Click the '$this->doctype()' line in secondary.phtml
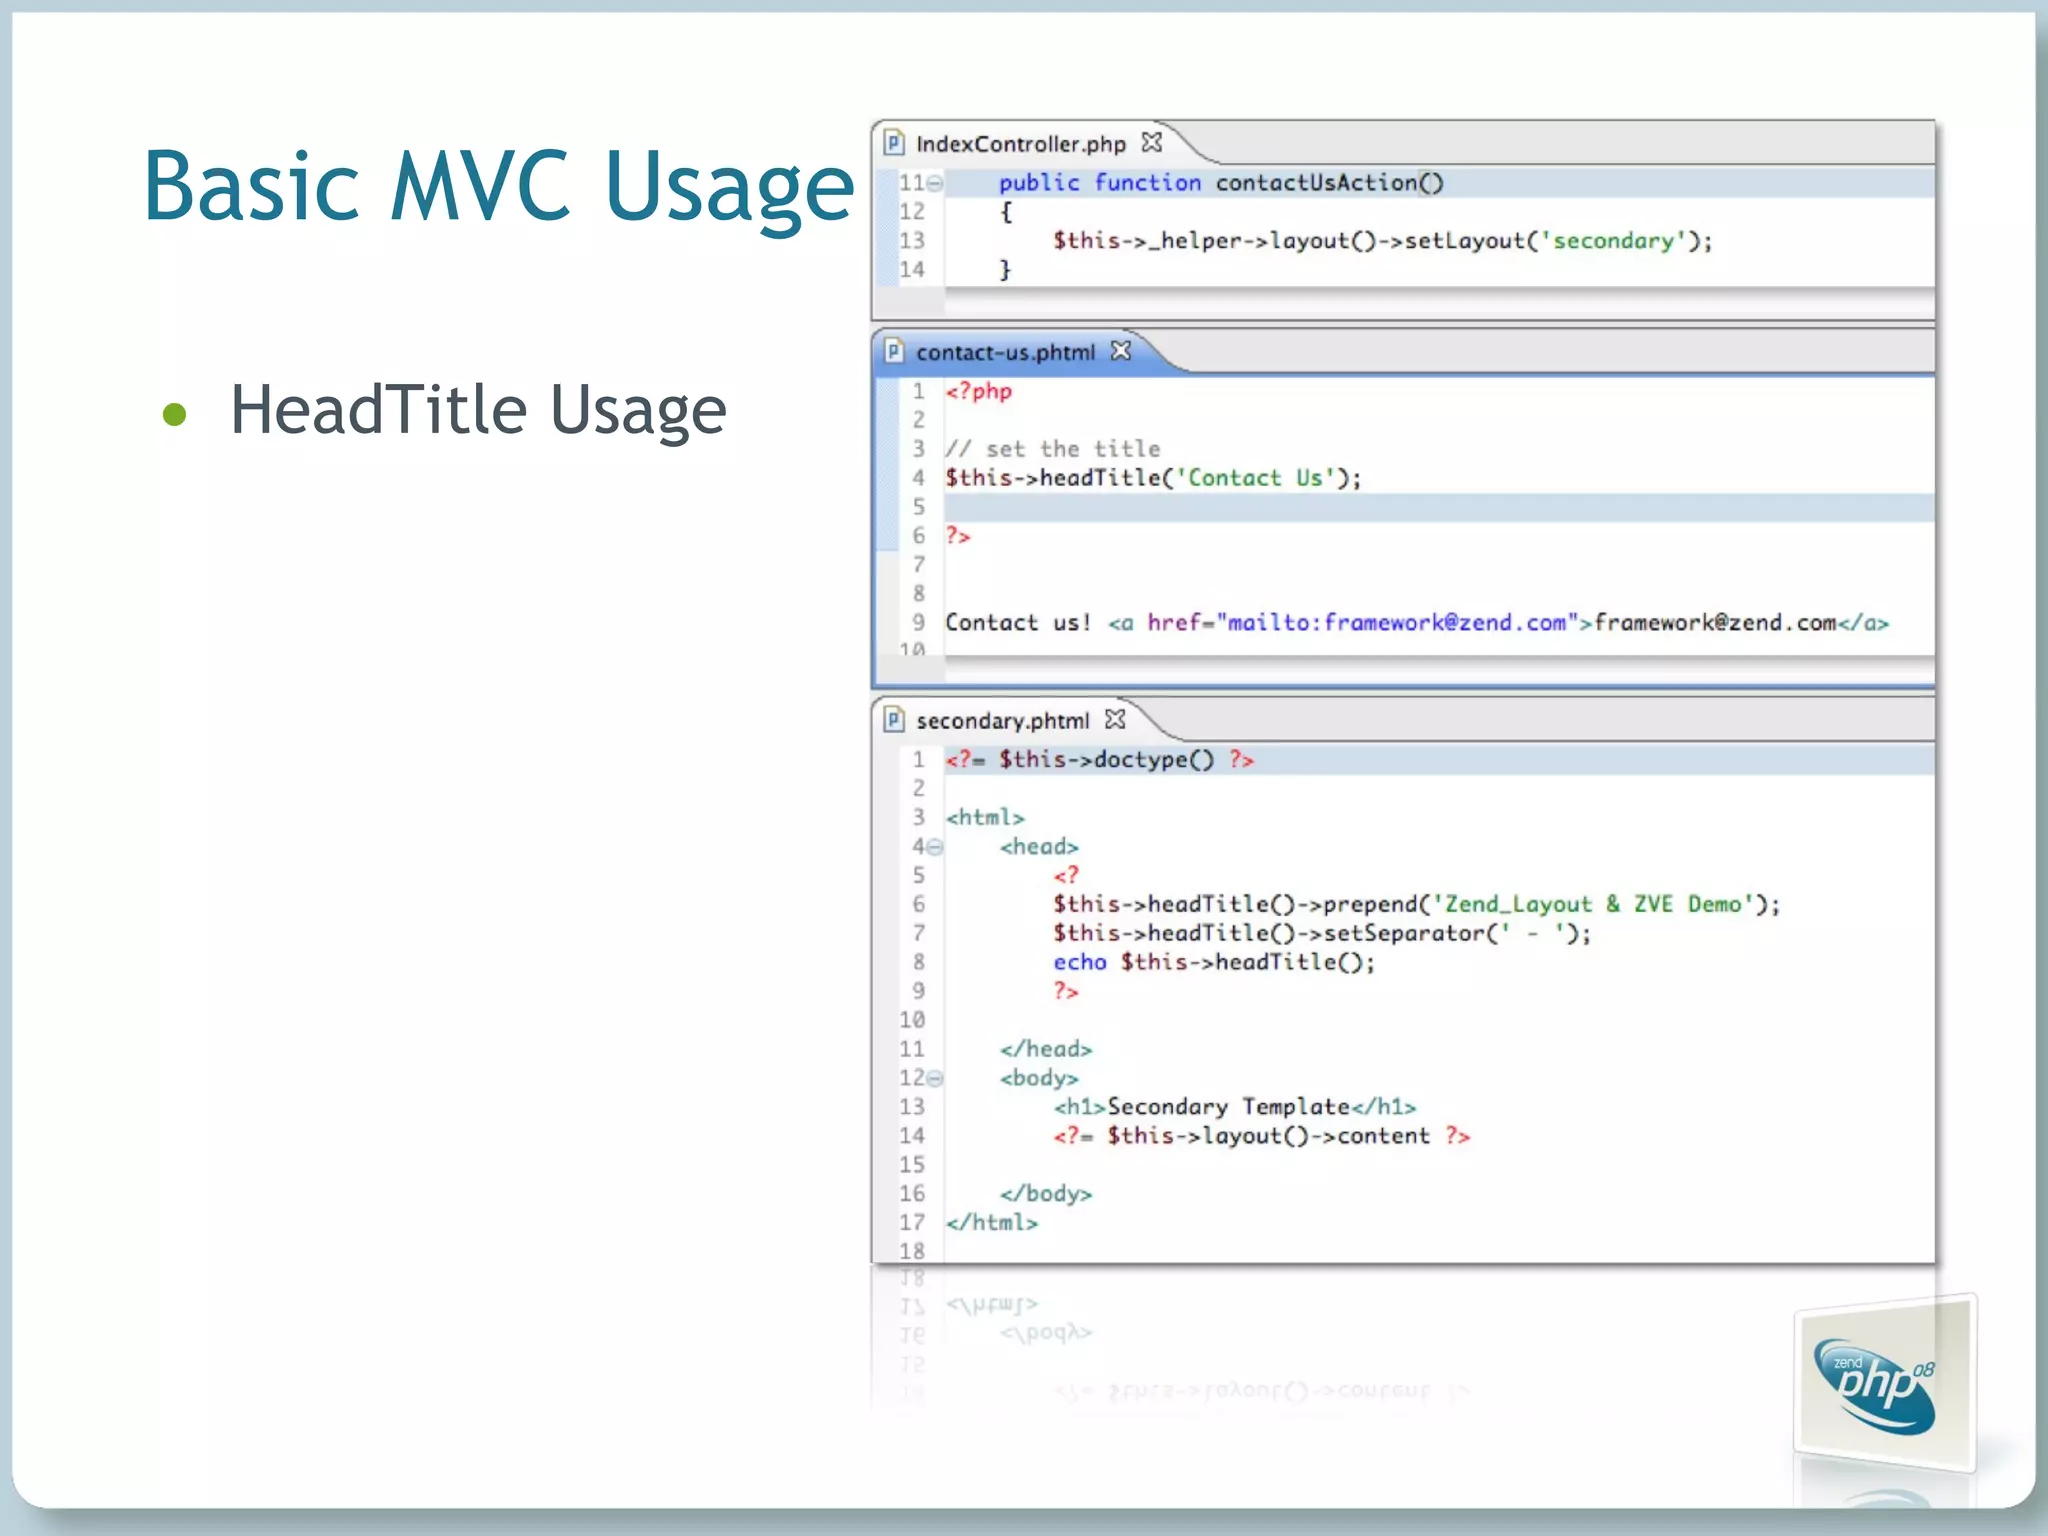The height and width of the screenshot is (1536, 2048). (1100, 760)
